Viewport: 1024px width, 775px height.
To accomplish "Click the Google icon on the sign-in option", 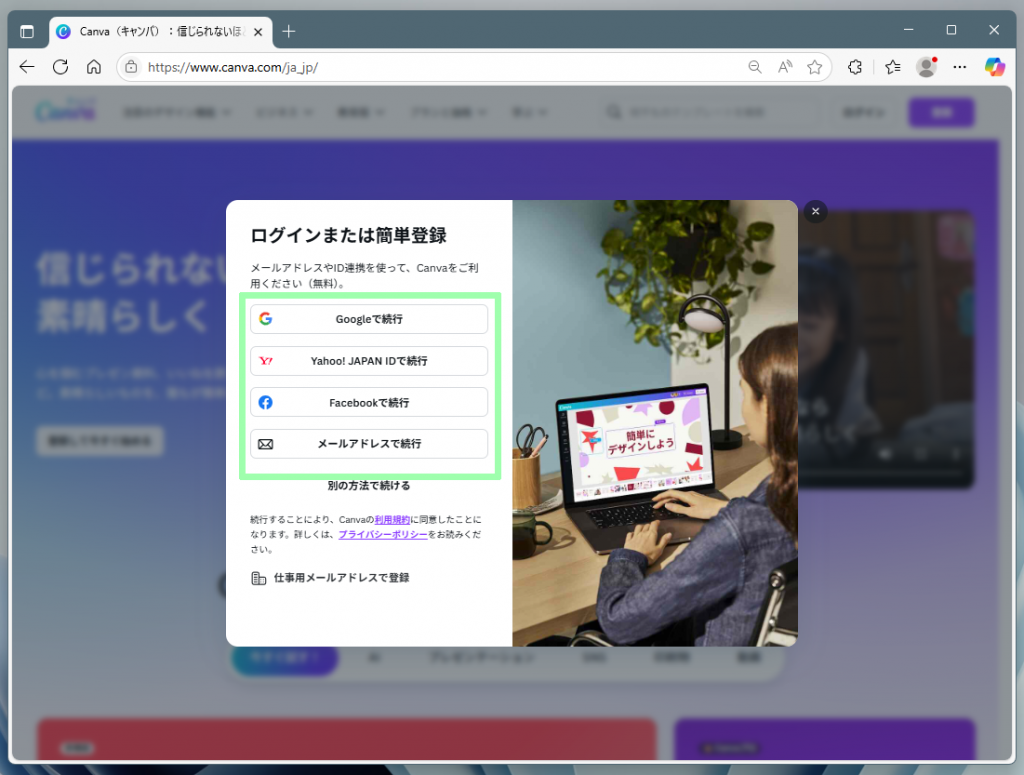I will click(266, 319).
